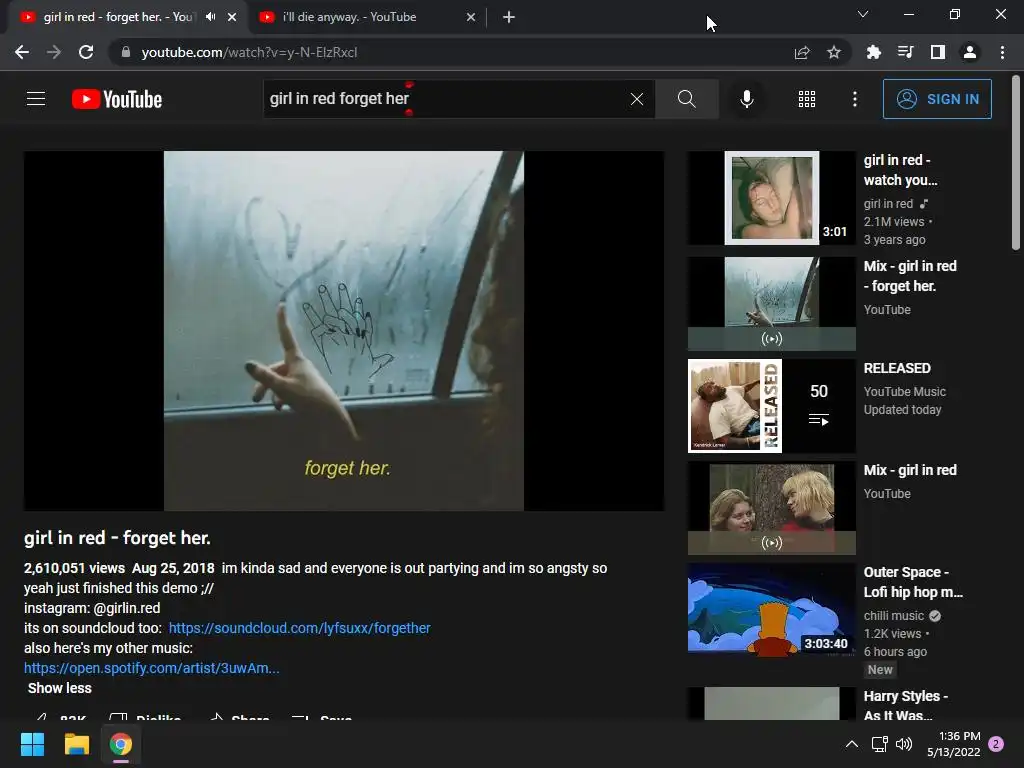Select the video title girl in red - forget her.
Viewport: 1024px width, 768px height.
pos(118,538)
